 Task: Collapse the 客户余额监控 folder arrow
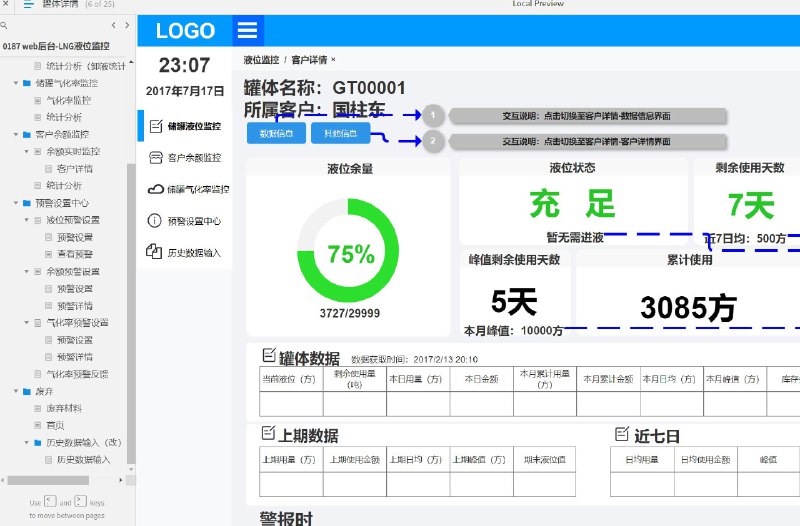tap(16, 135)
